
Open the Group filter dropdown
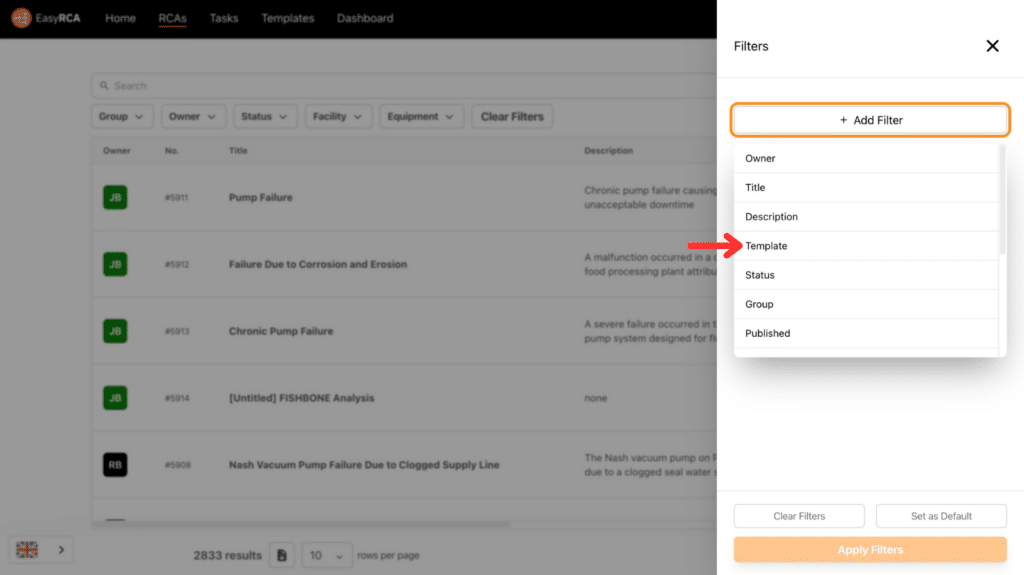coord(122,116)
